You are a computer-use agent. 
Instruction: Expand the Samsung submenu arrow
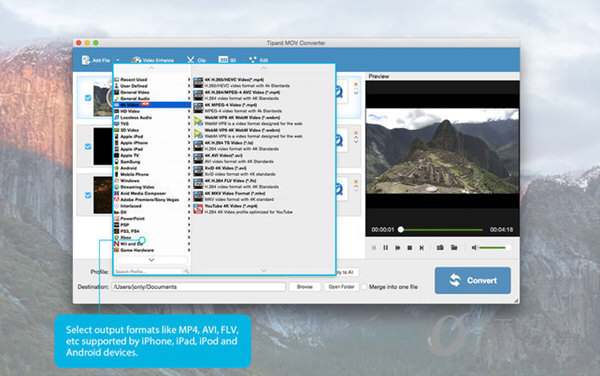(x=189, y=161)
